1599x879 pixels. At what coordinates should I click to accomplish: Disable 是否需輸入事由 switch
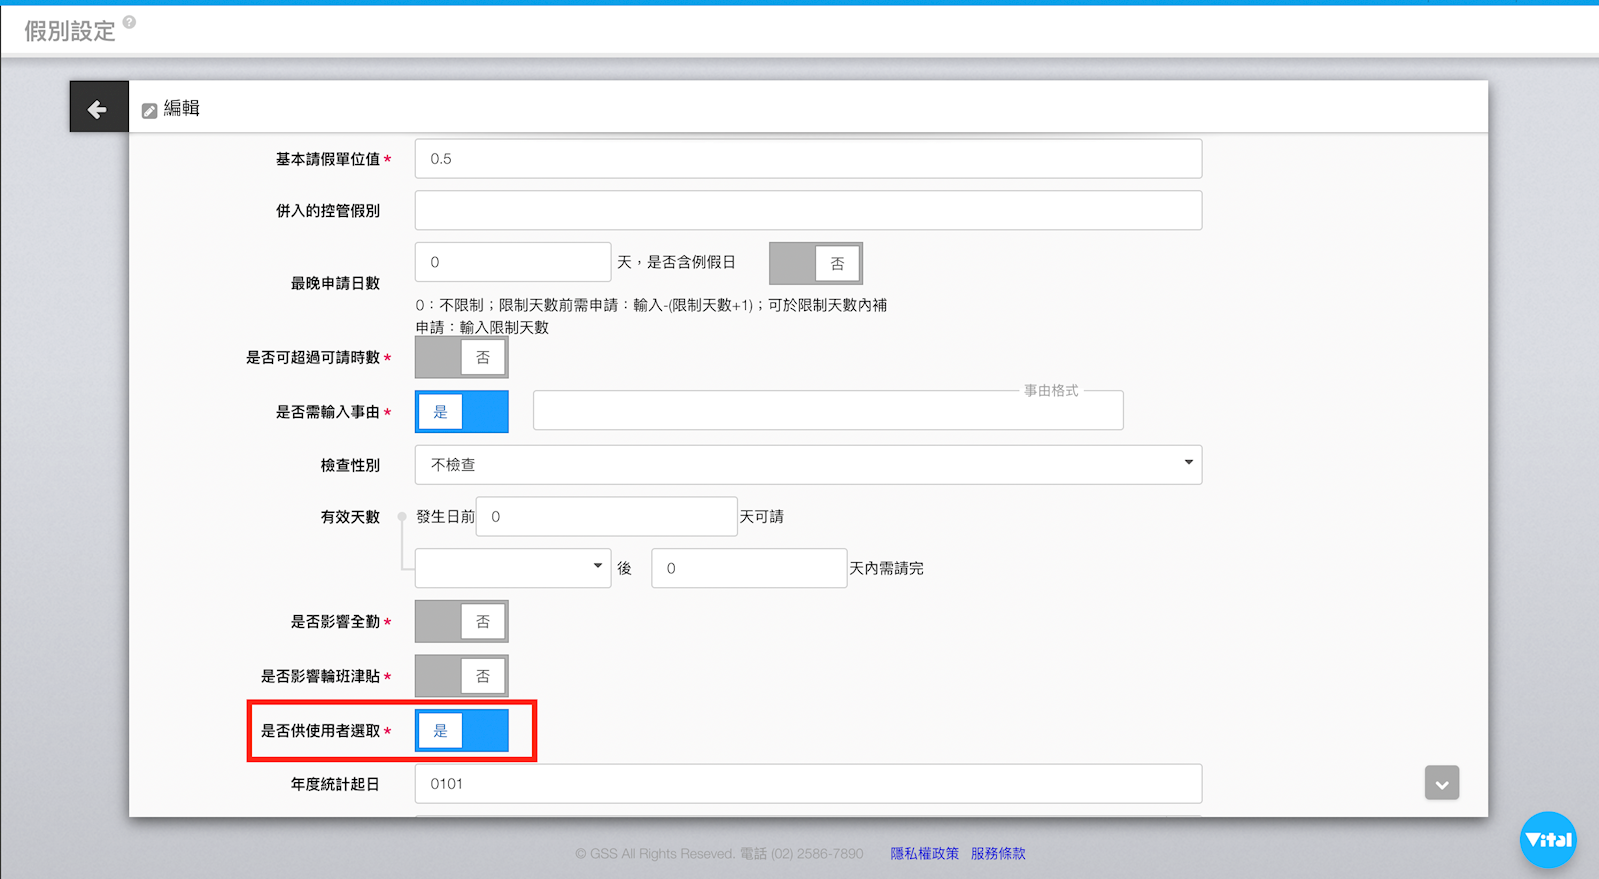pos(461,412)
